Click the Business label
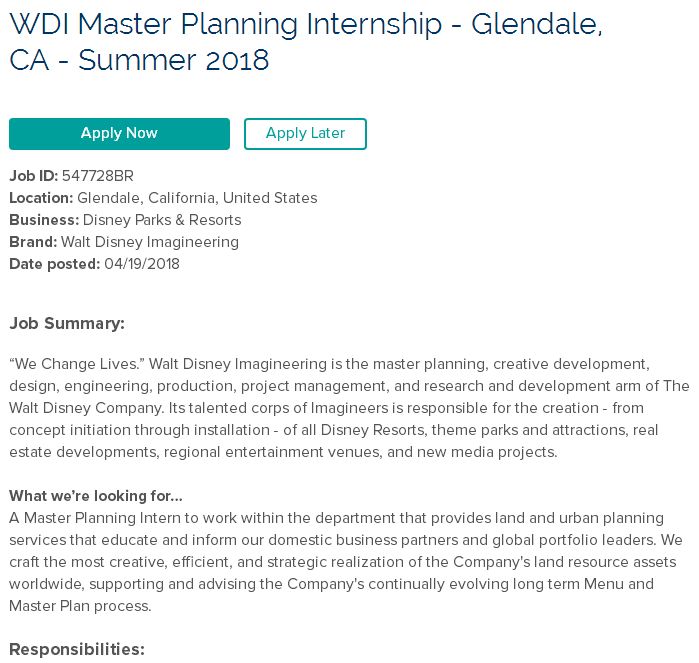The image size is (699, 663). tap(44, 219)
